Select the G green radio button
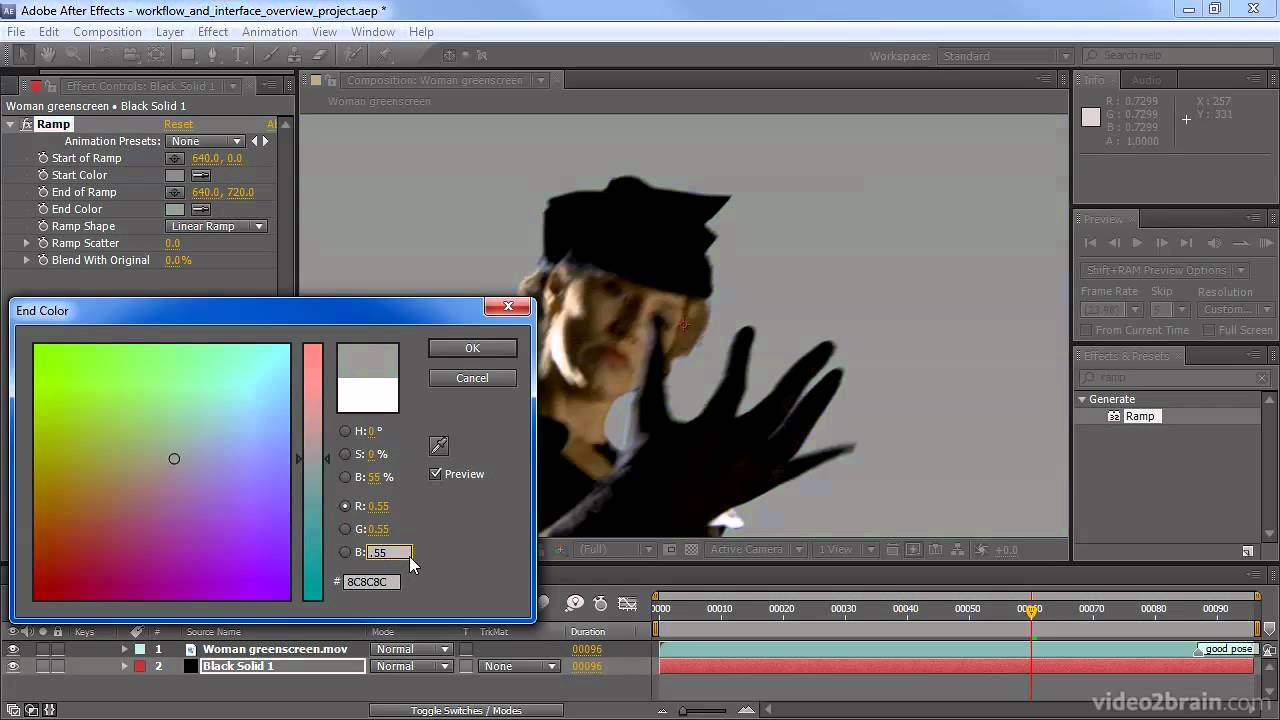The image size is (1280, 720). [x=345, y=529]
